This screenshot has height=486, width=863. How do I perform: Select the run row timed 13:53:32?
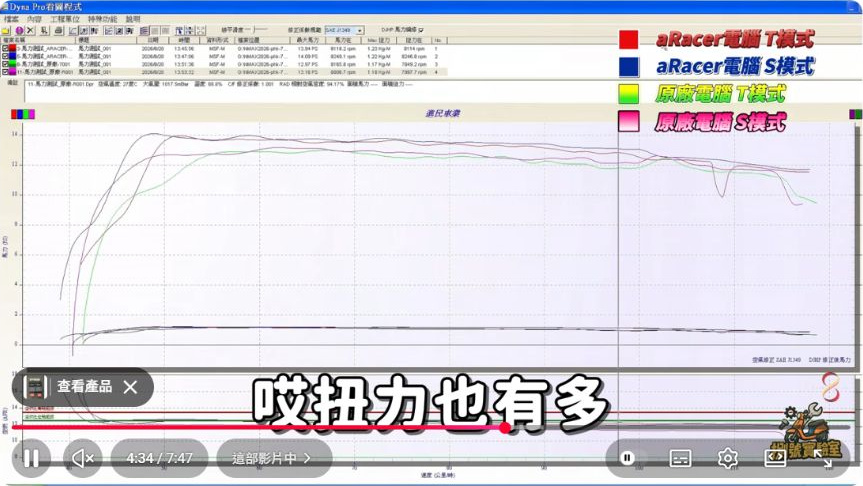(224, 72)
